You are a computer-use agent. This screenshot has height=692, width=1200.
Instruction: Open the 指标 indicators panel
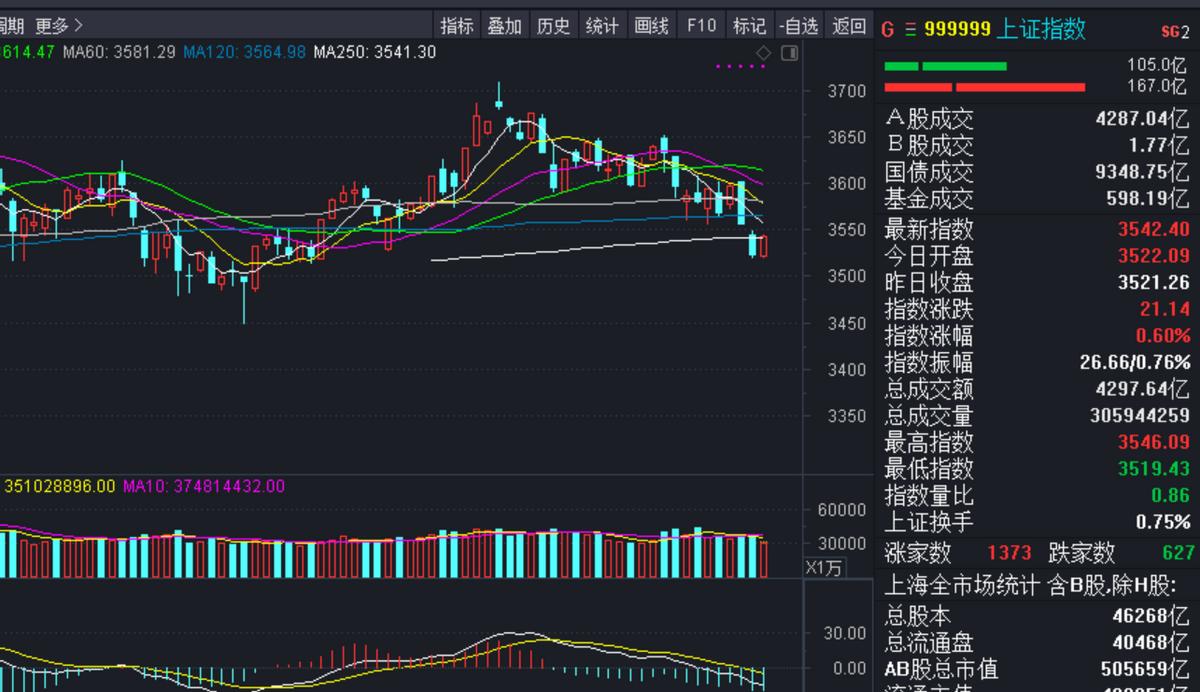(x=457, y=26)
